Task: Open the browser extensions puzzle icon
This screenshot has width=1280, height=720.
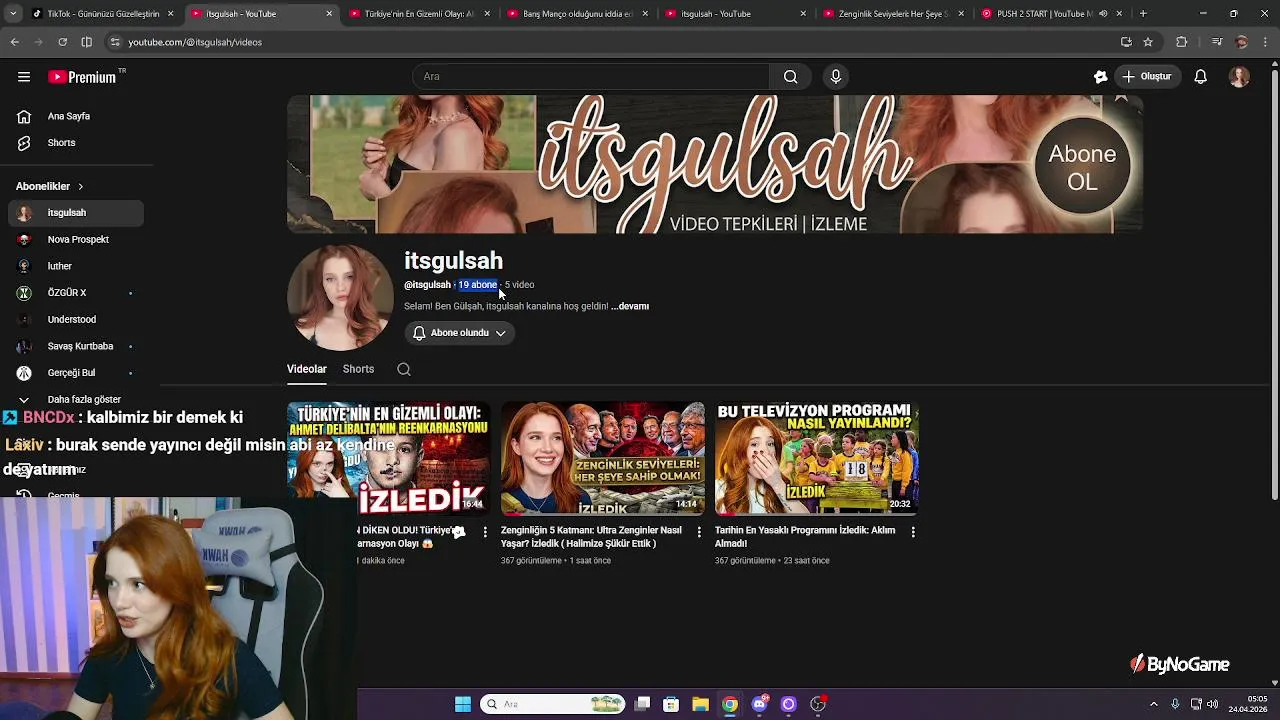Action: [1182, 42]
